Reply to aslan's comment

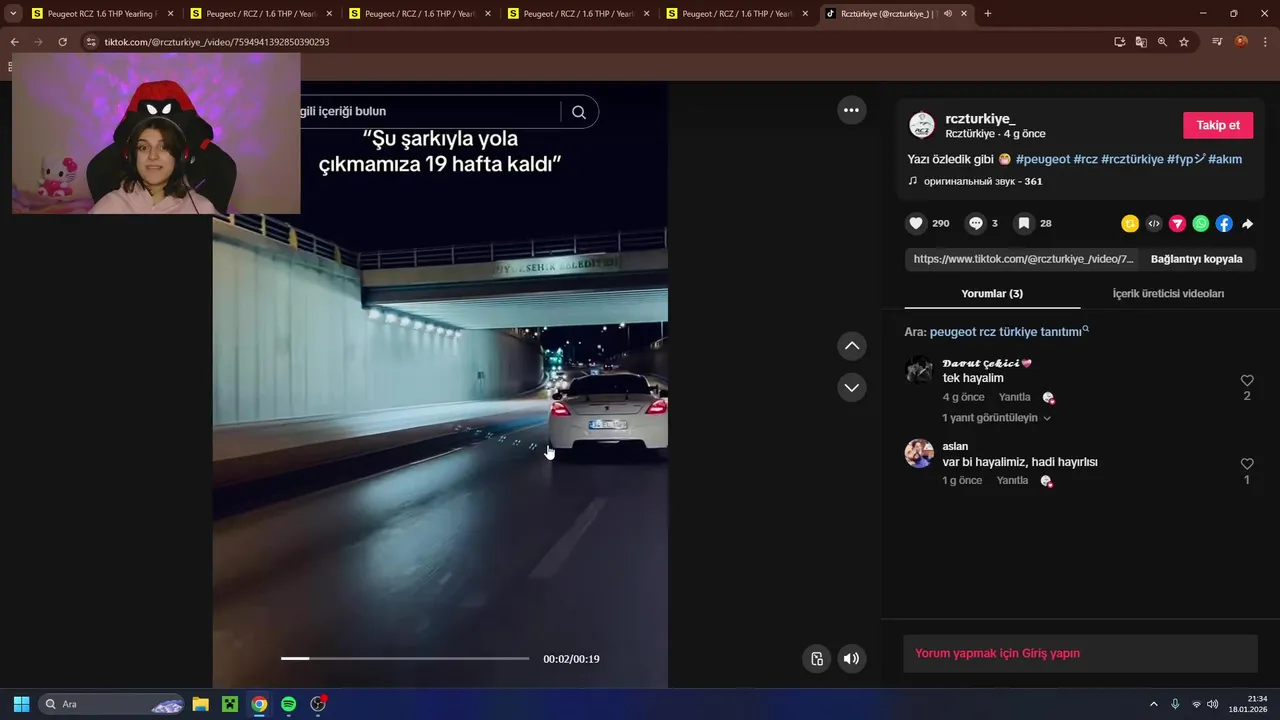click(1012, 481)
